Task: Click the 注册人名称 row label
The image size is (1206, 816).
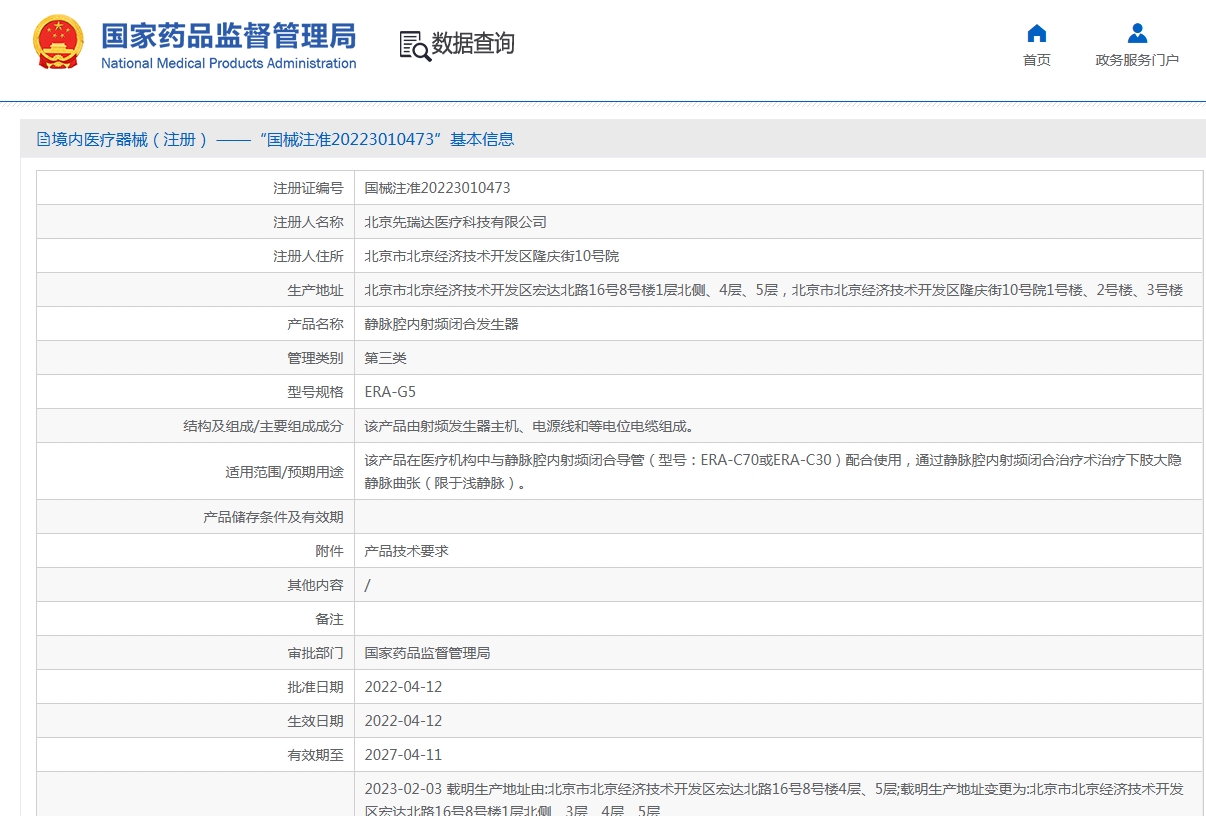Action: pyautogui.click(x=308, y=222)
